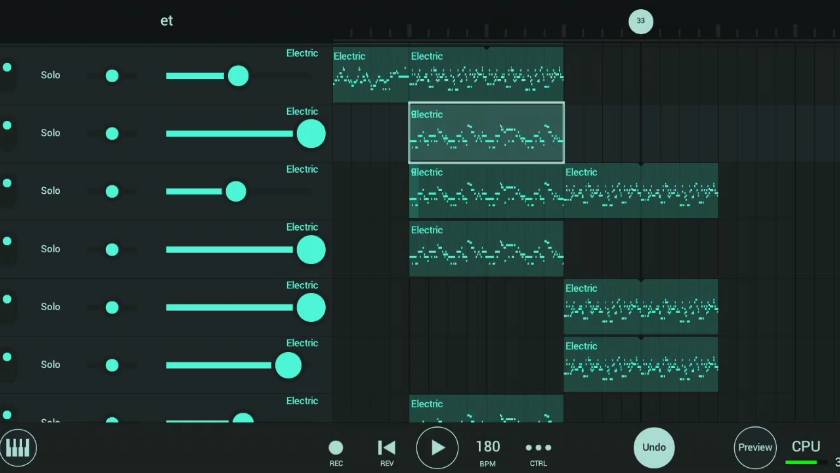Click the fourth track's volume slider handle
Image resolution: width=840 pixels, height=473 pixels.
[311, 250]
